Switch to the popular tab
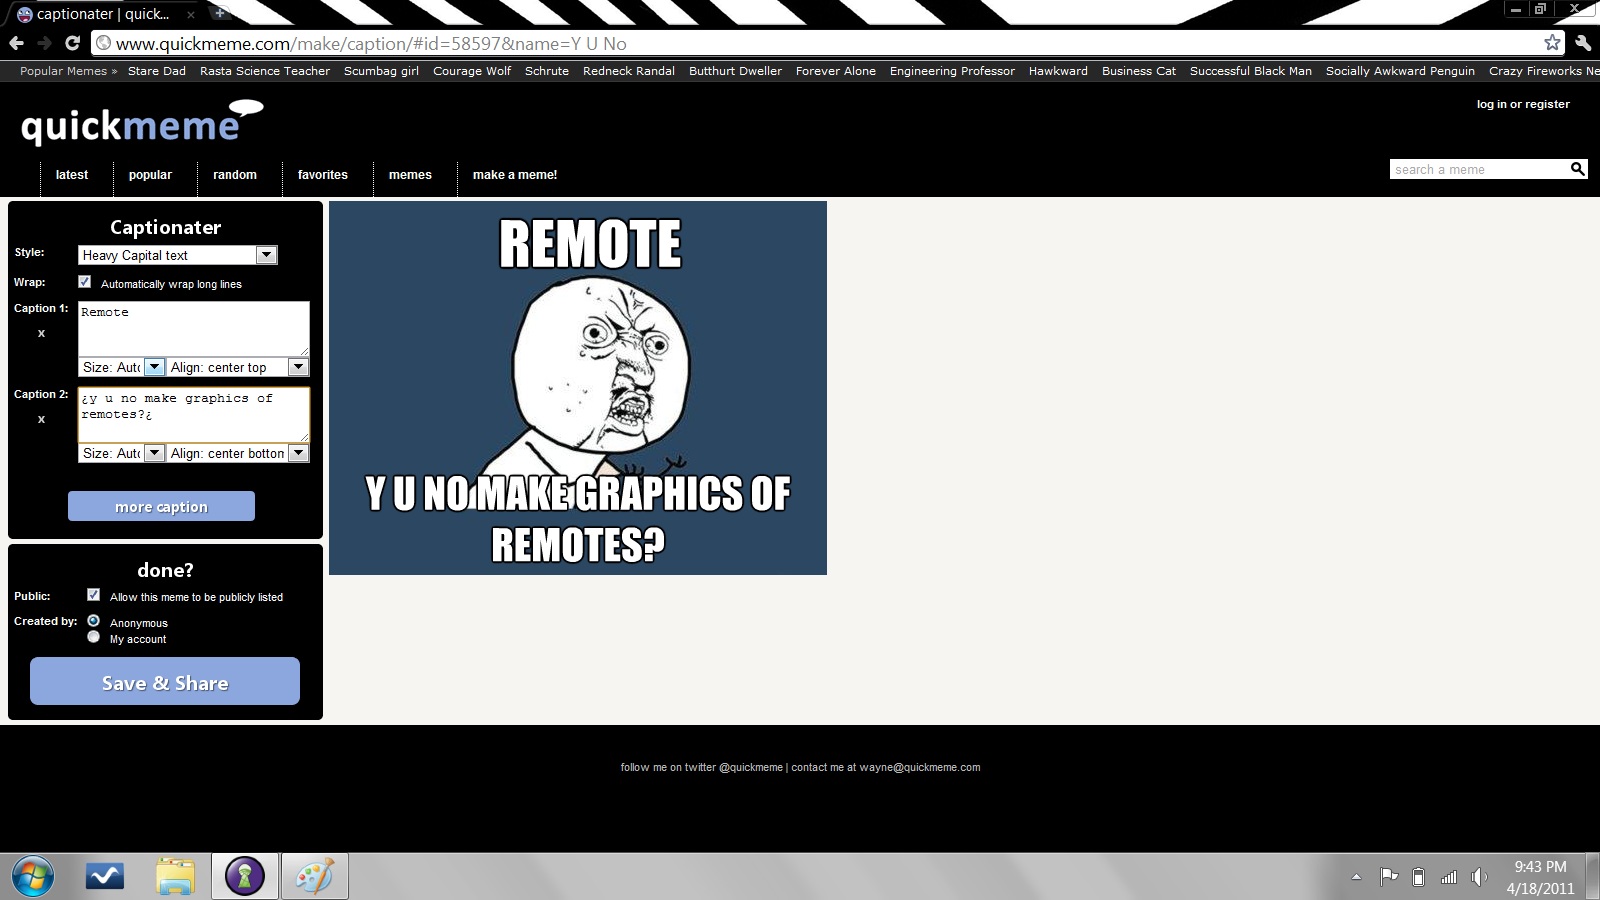Screen dimensions: 1600x900 pyautogui.click(x=150, y=175)
